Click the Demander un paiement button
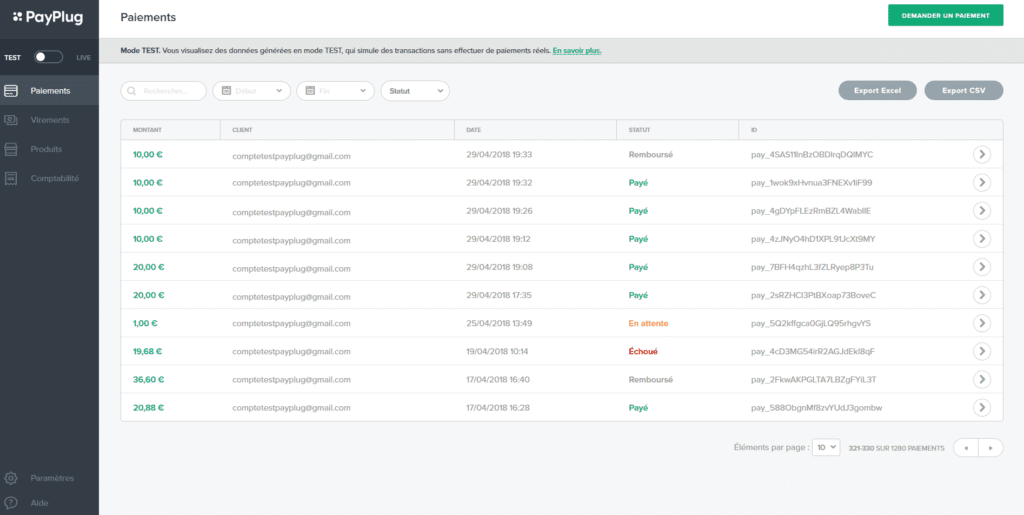1024x515 pixels. [x=945, y=16]
